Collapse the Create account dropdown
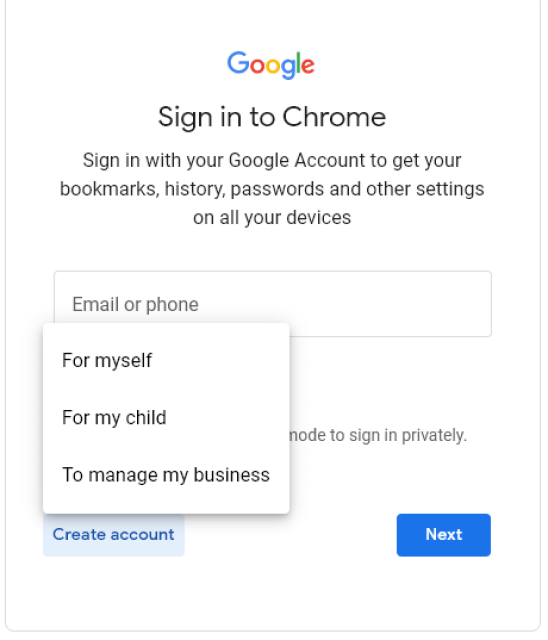Viewport: 548px width, 640px height. tap(114, 535)
